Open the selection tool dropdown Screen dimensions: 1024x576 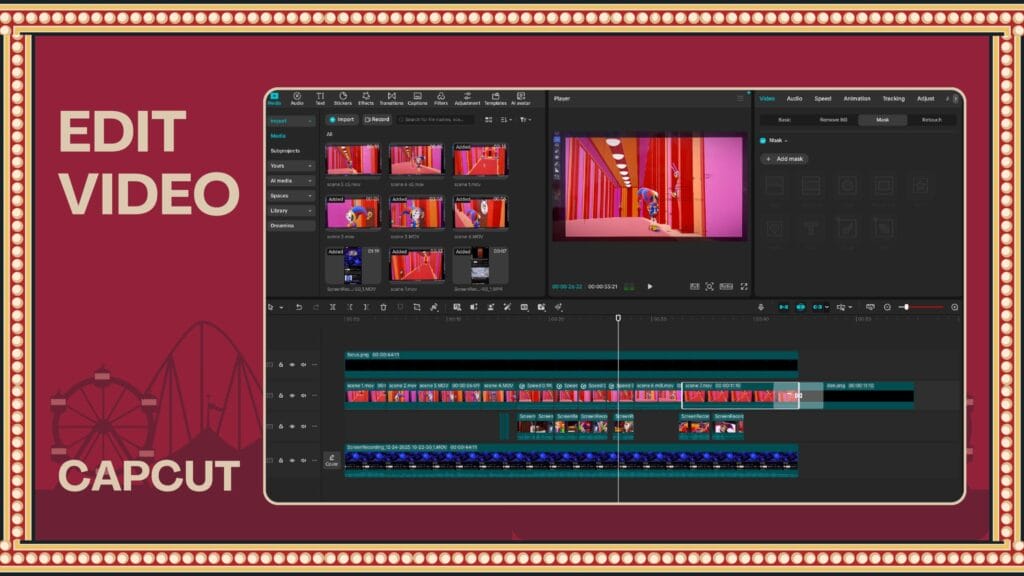[x=281, y=308]
